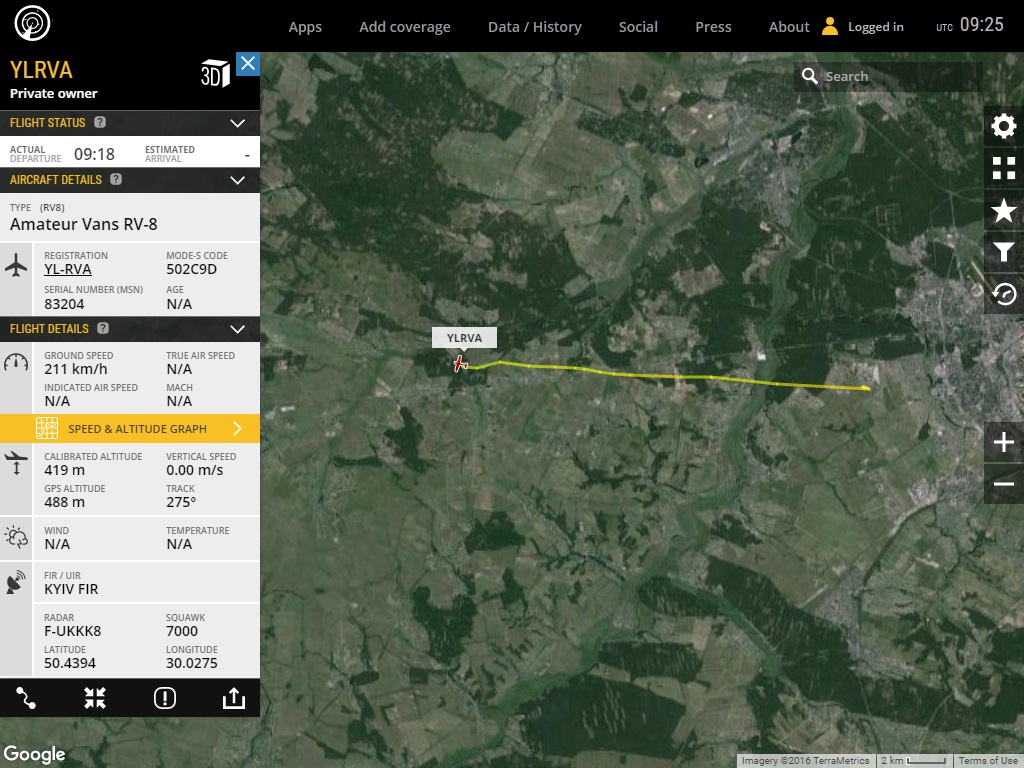Share this flight with the upload icon
The image size is (1024, 768).
233,698
